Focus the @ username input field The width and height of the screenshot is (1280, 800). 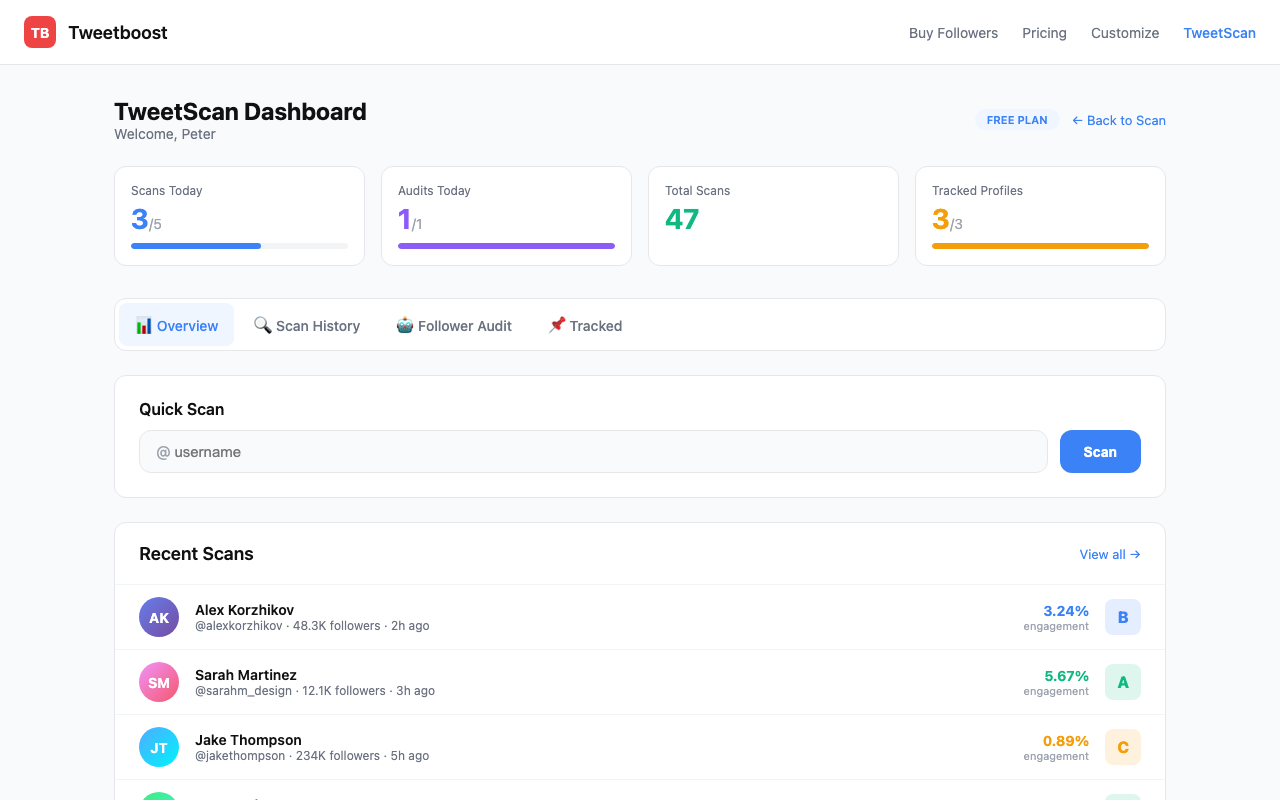pyautogui.click(x=593, y=451)
